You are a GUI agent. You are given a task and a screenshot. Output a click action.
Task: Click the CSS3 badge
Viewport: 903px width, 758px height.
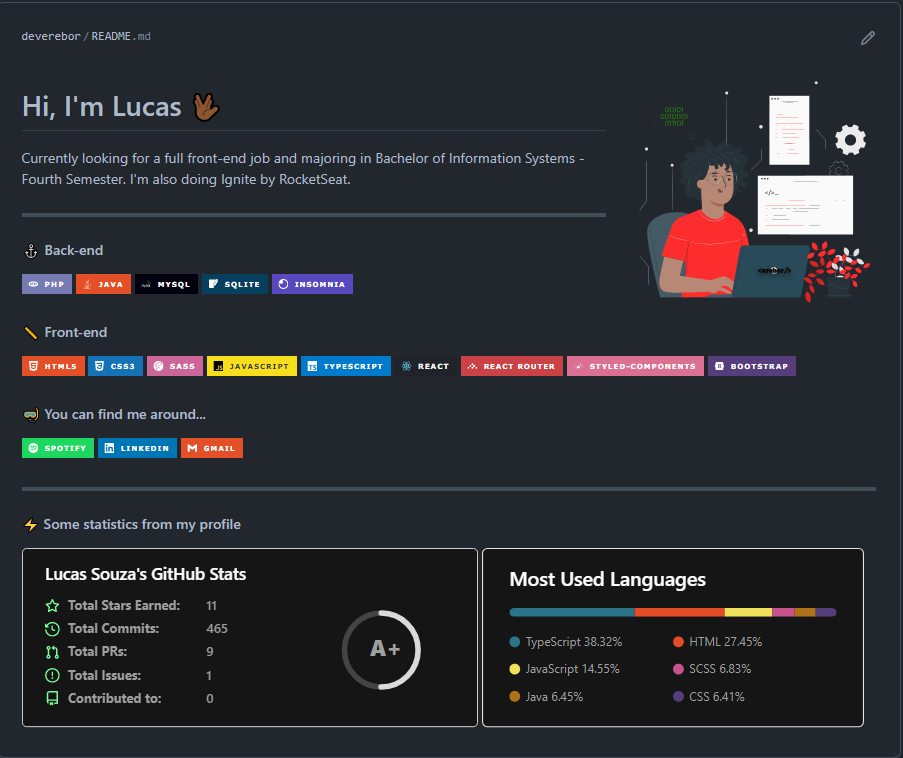(115, 366)
